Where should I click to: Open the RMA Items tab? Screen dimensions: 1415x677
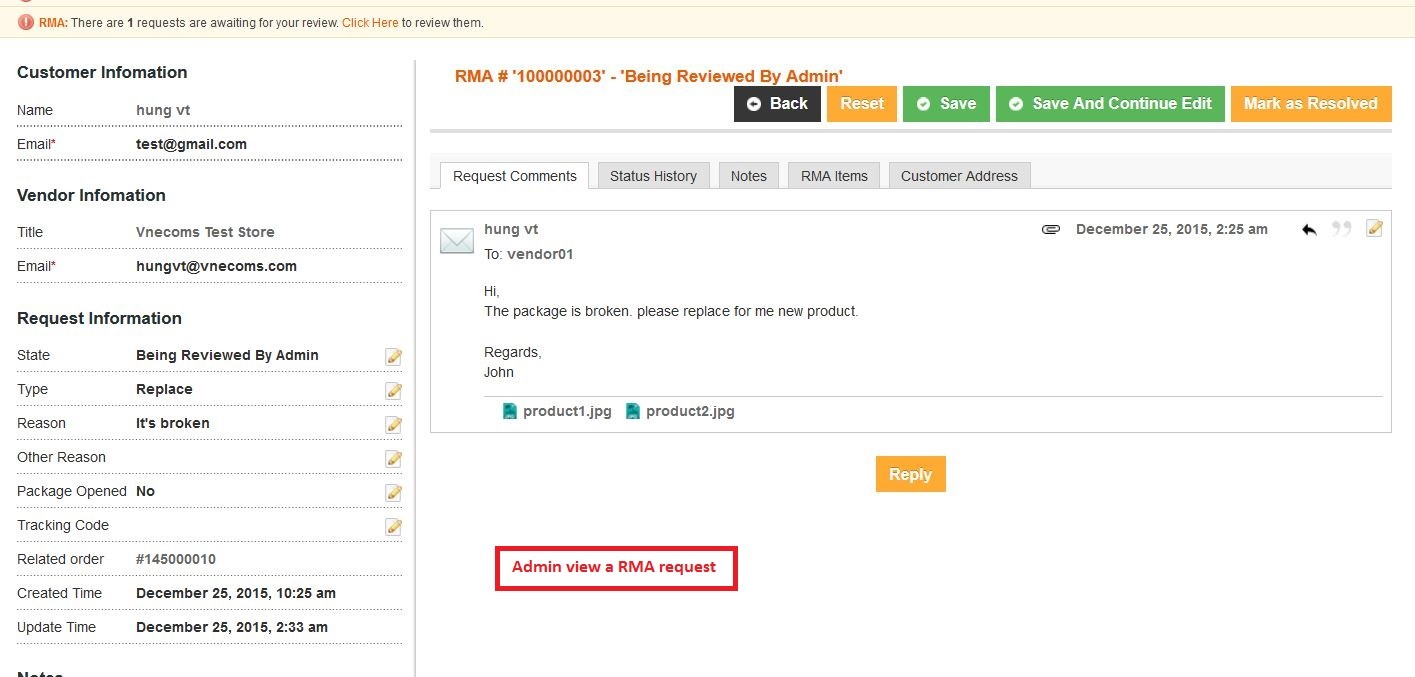pyautogui.click(x=834, y=176)
